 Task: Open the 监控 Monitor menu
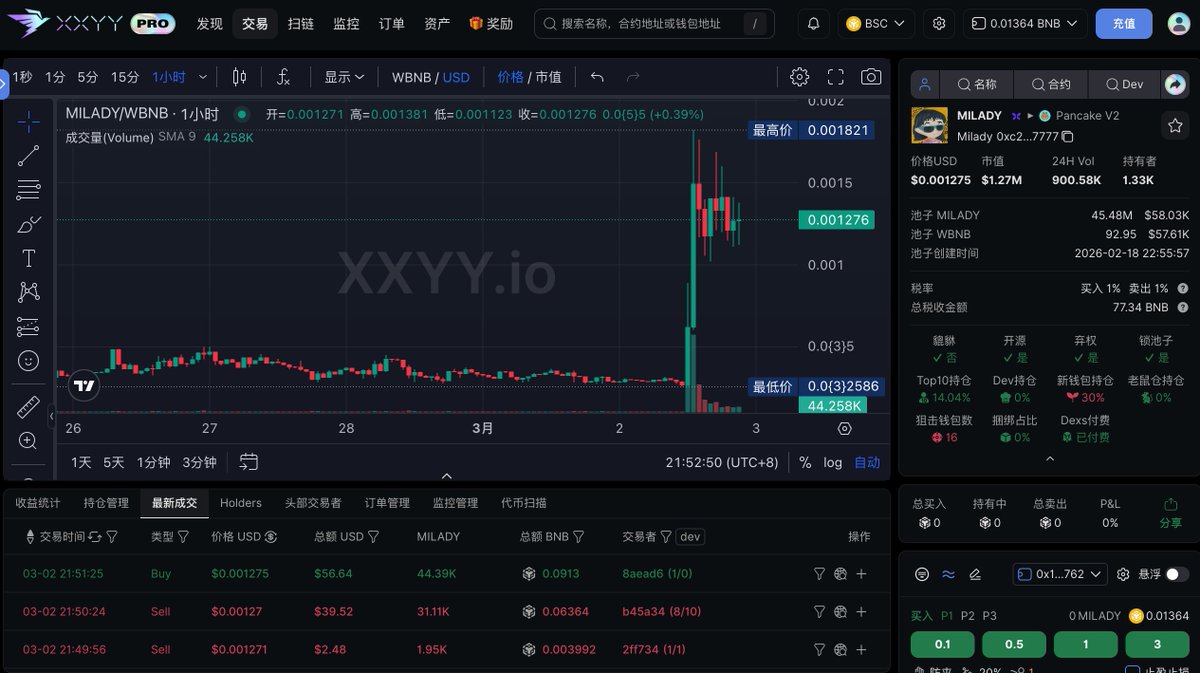346,23
